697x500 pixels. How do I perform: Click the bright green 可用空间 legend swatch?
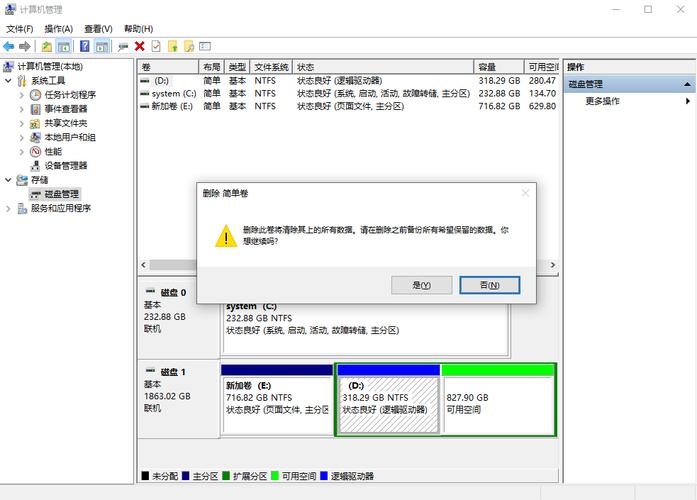[275, 476]
